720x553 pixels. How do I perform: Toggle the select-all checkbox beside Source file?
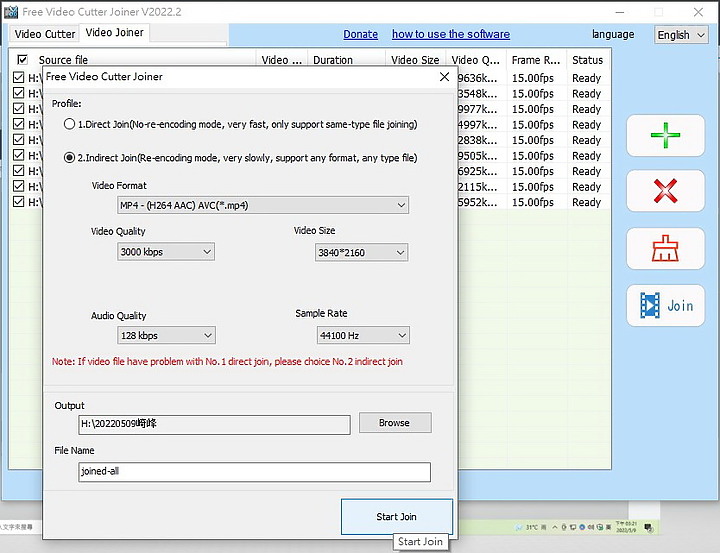[22, 60]
